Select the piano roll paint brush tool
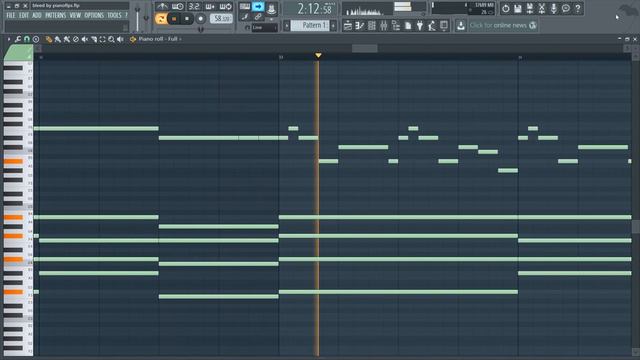This screenshot has height=360, width=640. (58, 39)
